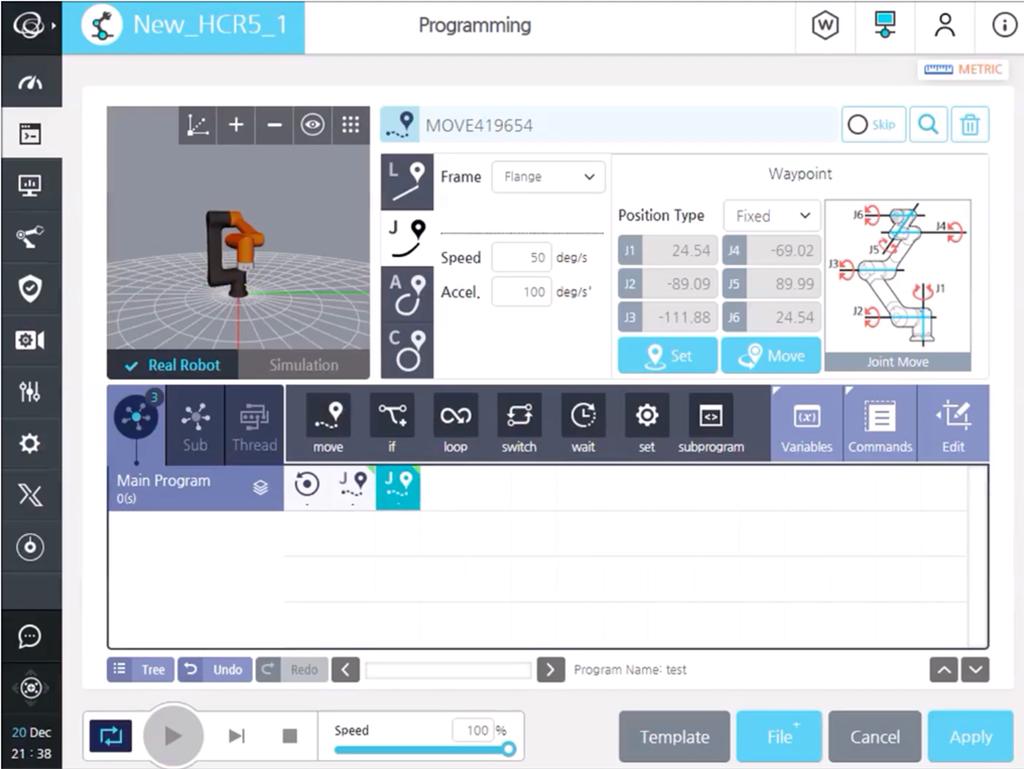This screenshot has width=1024, height=769.
Task: Insert a switch command
Action: pyautogui.click(x=519, y=423)
